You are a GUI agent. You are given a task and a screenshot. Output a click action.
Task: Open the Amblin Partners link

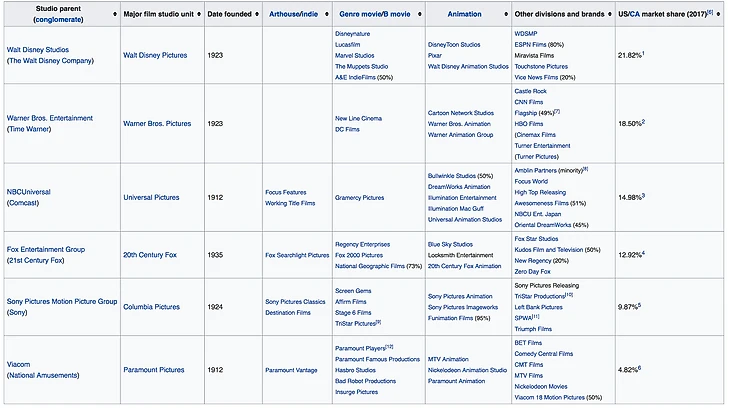(x=535, y=170)
